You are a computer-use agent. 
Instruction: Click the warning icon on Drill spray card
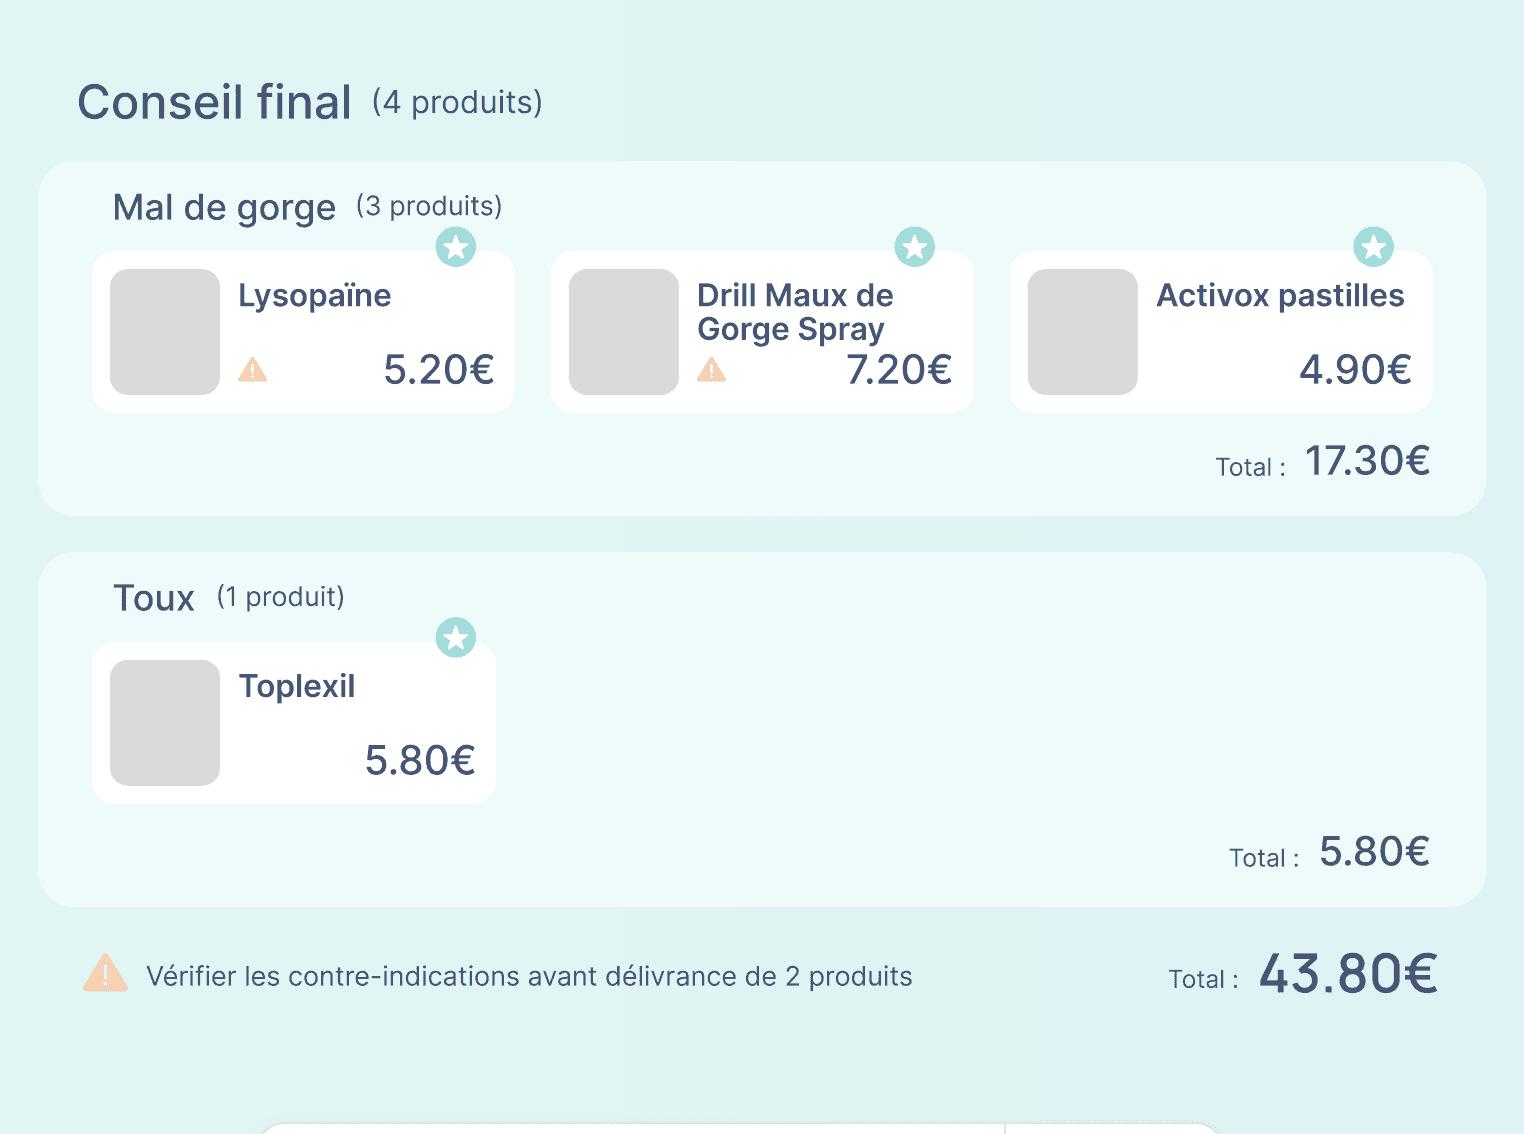pyautogui.click(x=712, y=370)
